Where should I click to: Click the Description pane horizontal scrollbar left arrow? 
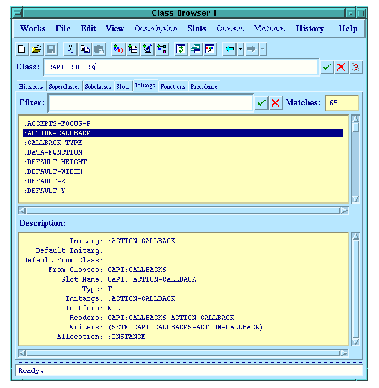click(x=22, y=353)
